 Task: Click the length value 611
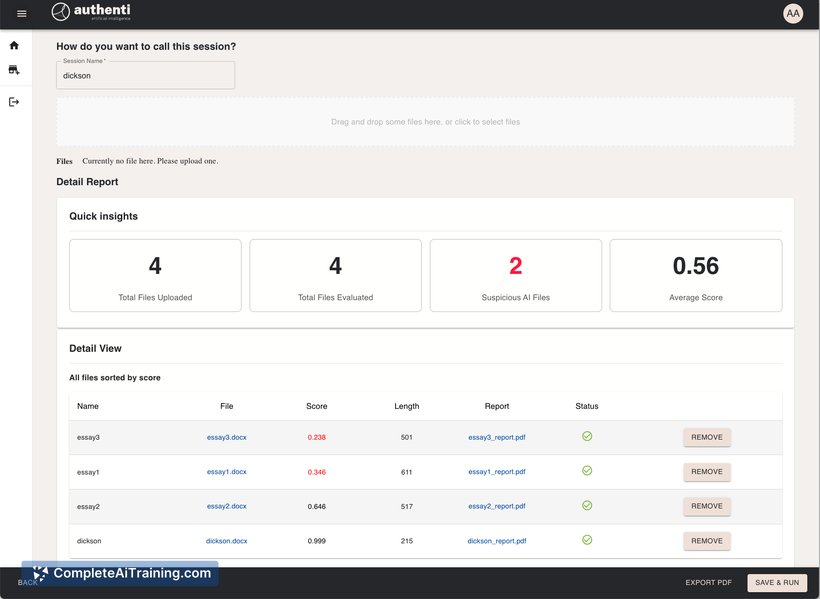406,472
